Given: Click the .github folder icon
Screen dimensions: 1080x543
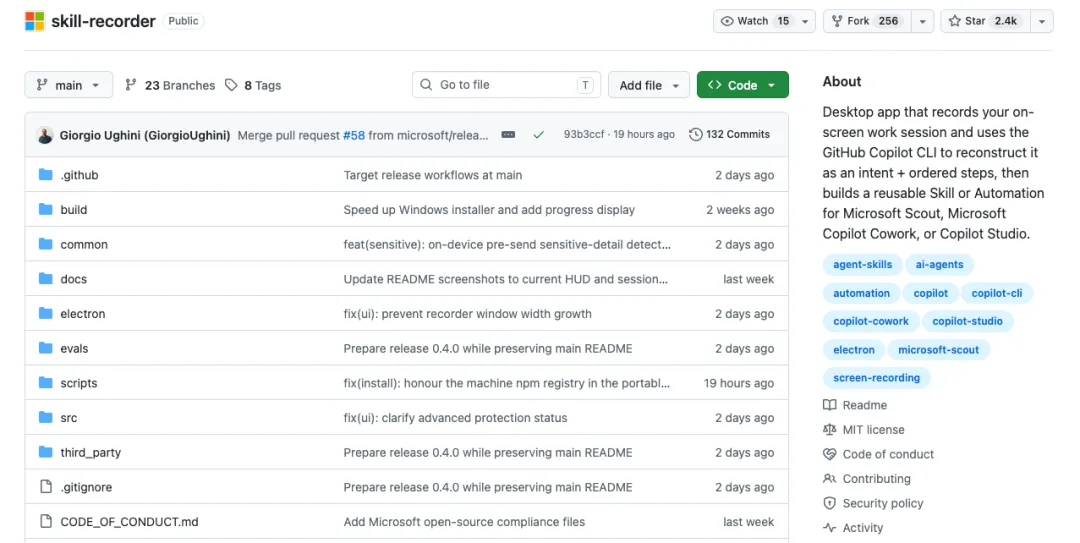Looking at the screenshot, I should click(x=45, y=174).
